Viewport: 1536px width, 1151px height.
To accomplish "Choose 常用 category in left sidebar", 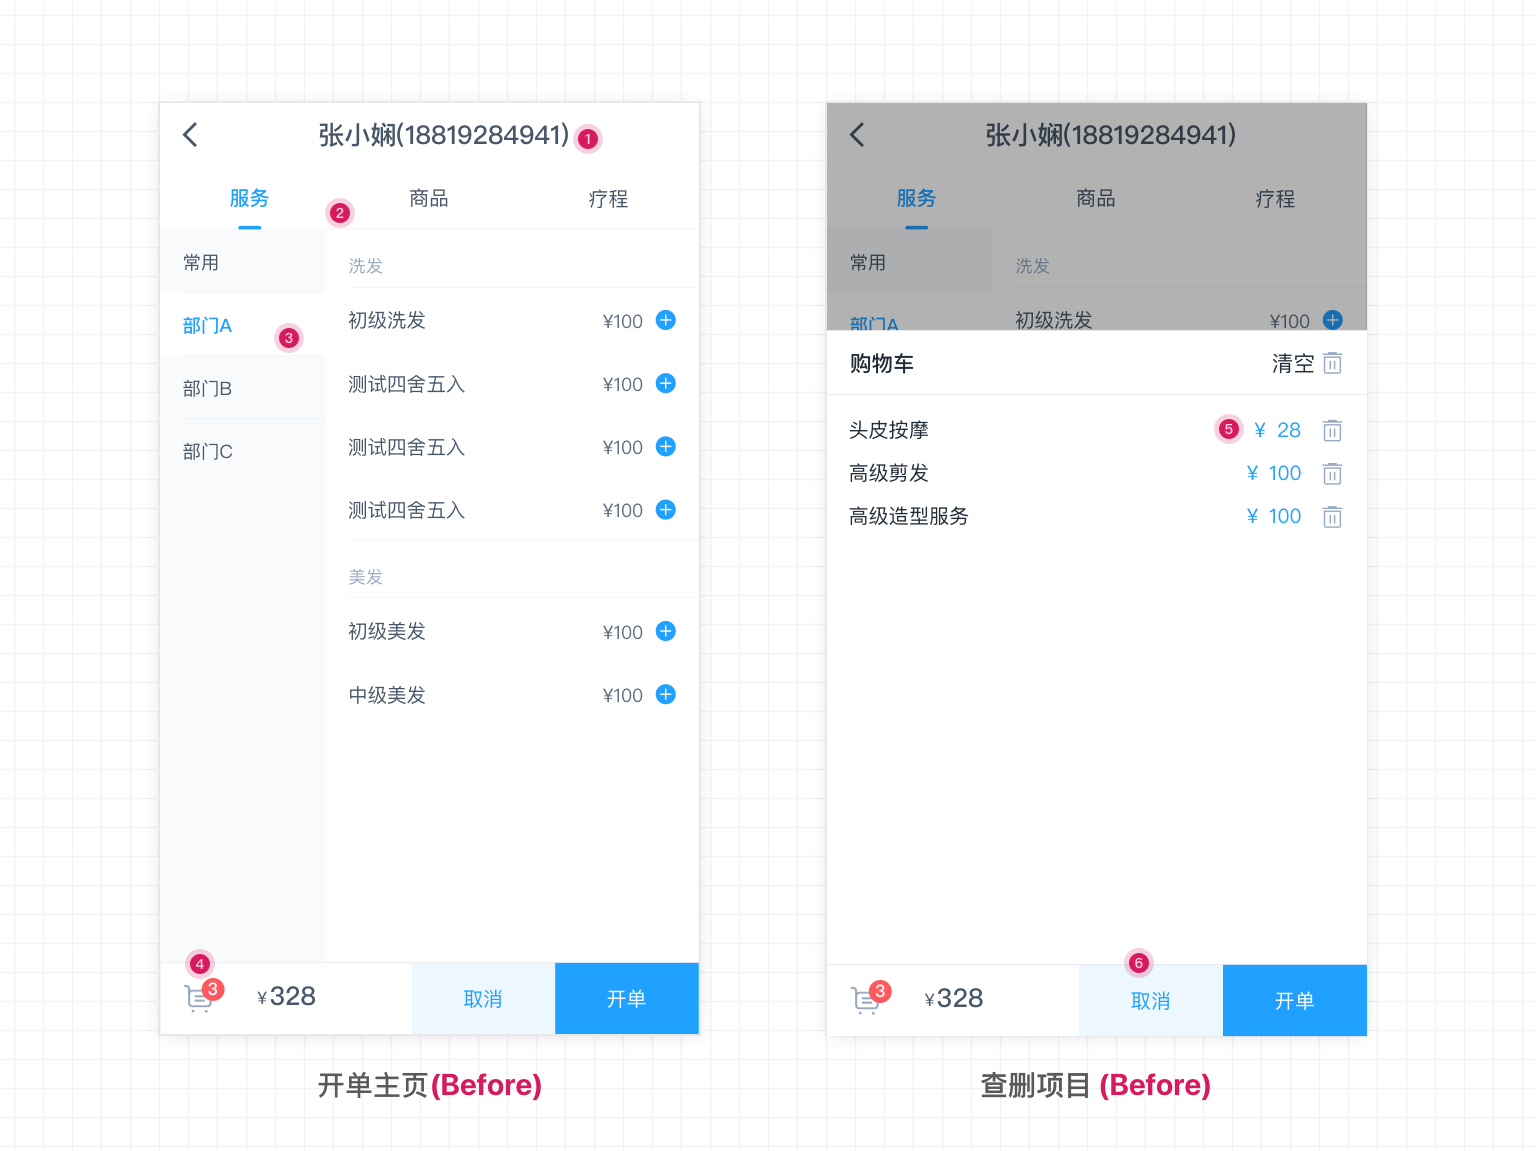I will 243,262.
